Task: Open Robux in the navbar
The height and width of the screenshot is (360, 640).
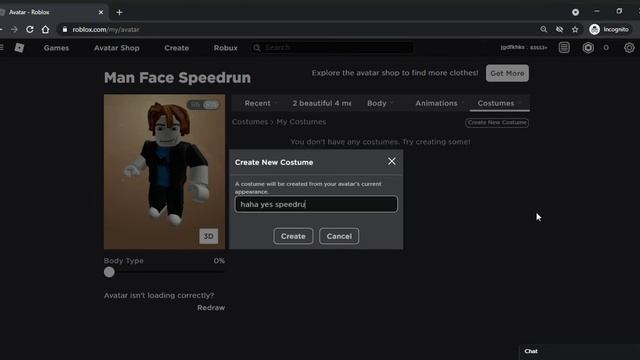Action: (x=225, y=48)
